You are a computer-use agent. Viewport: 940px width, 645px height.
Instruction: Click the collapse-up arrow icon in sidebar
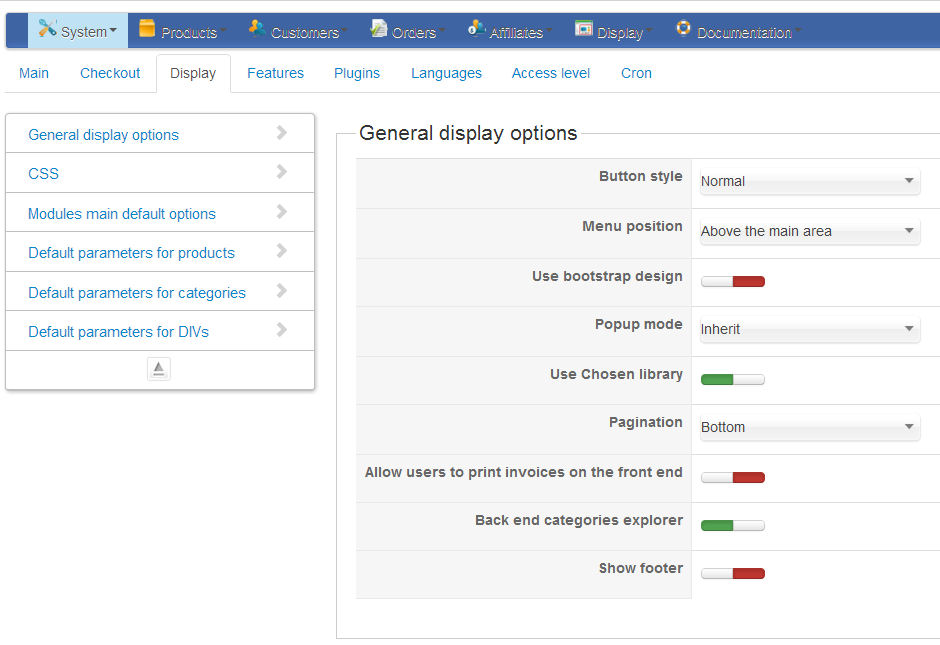click(x=159, y=369)
